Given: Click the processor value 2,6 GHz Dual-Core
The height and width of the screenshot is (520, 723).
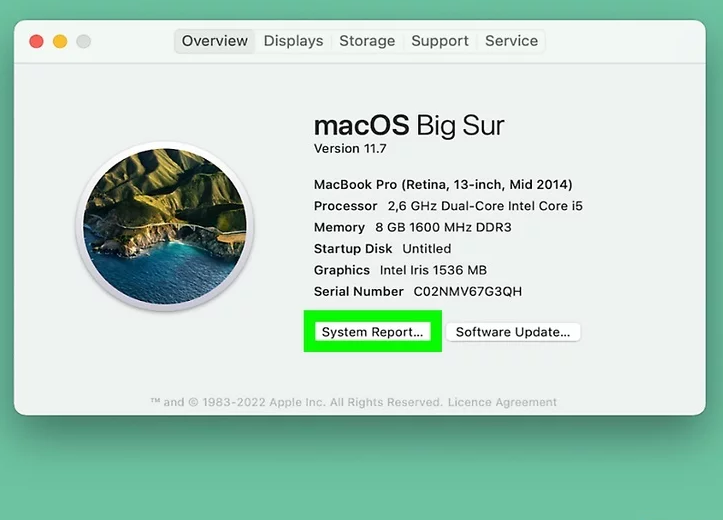Looking at the screenshot, I should click(x=485, y=206).
